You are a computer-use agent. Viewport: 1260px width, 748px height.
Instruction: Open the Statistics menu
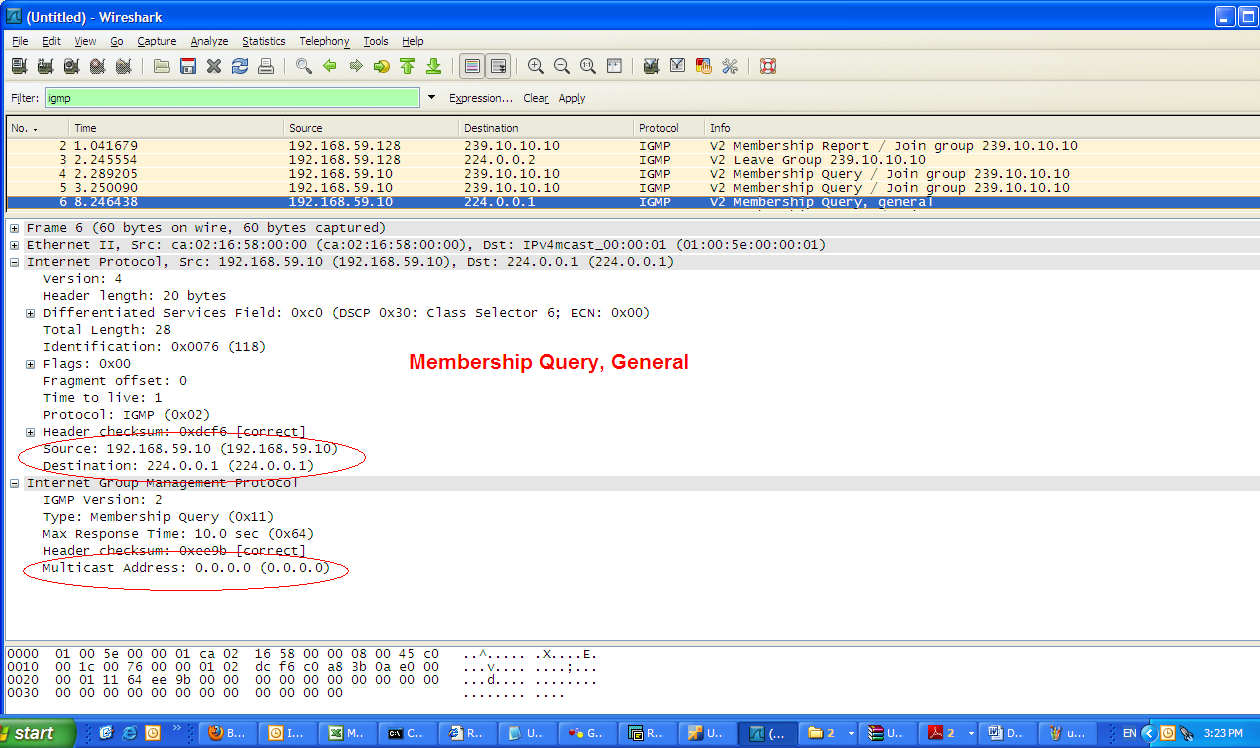pyautogui.click(x=264, y=41)
